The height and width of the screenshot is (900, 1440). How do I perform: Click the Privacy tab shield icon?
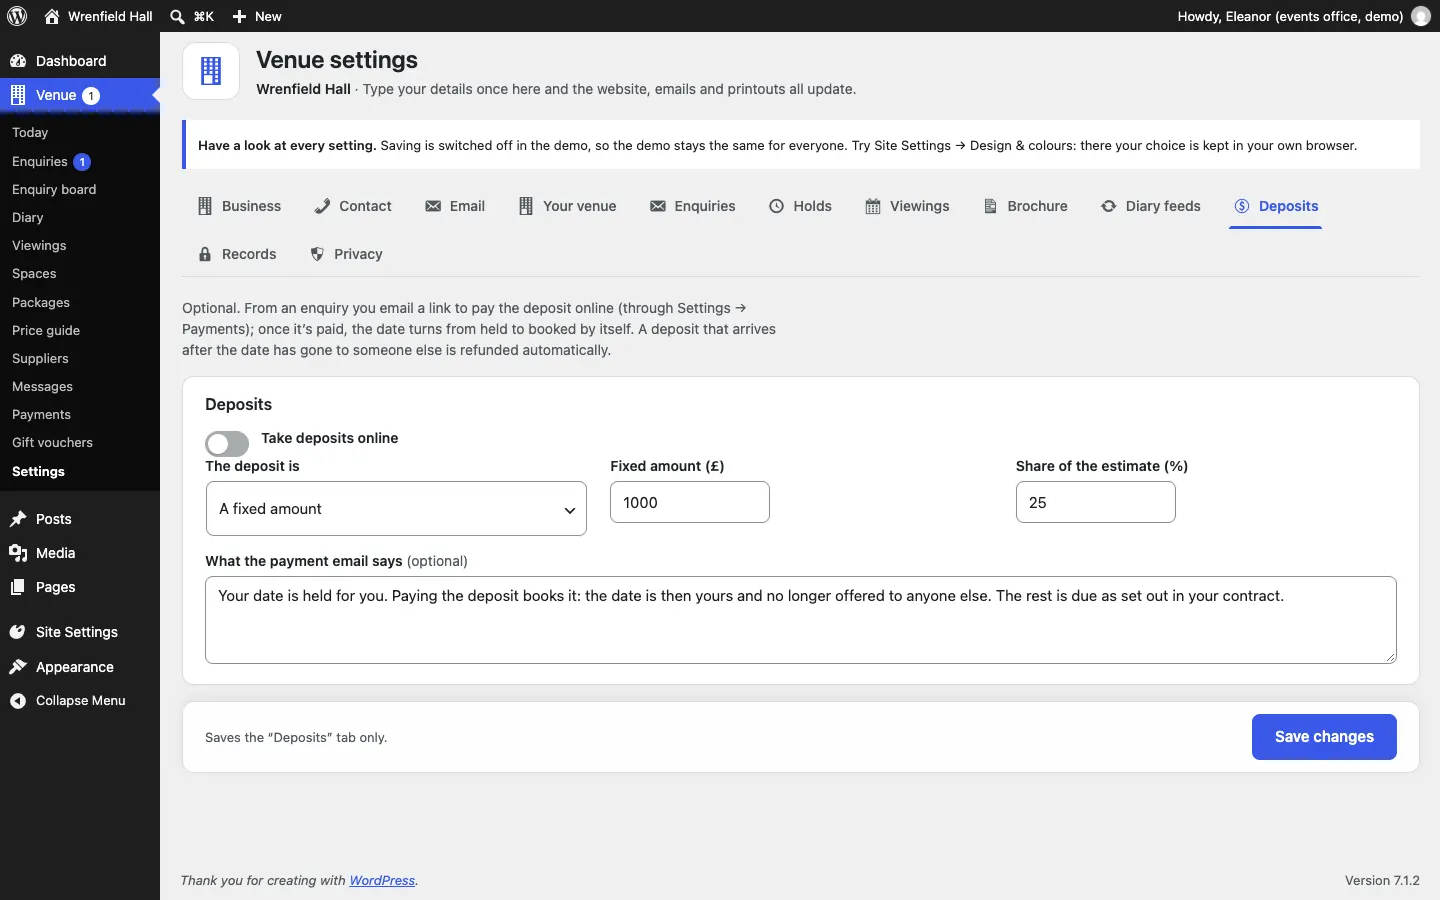click(x=317, y=254)
